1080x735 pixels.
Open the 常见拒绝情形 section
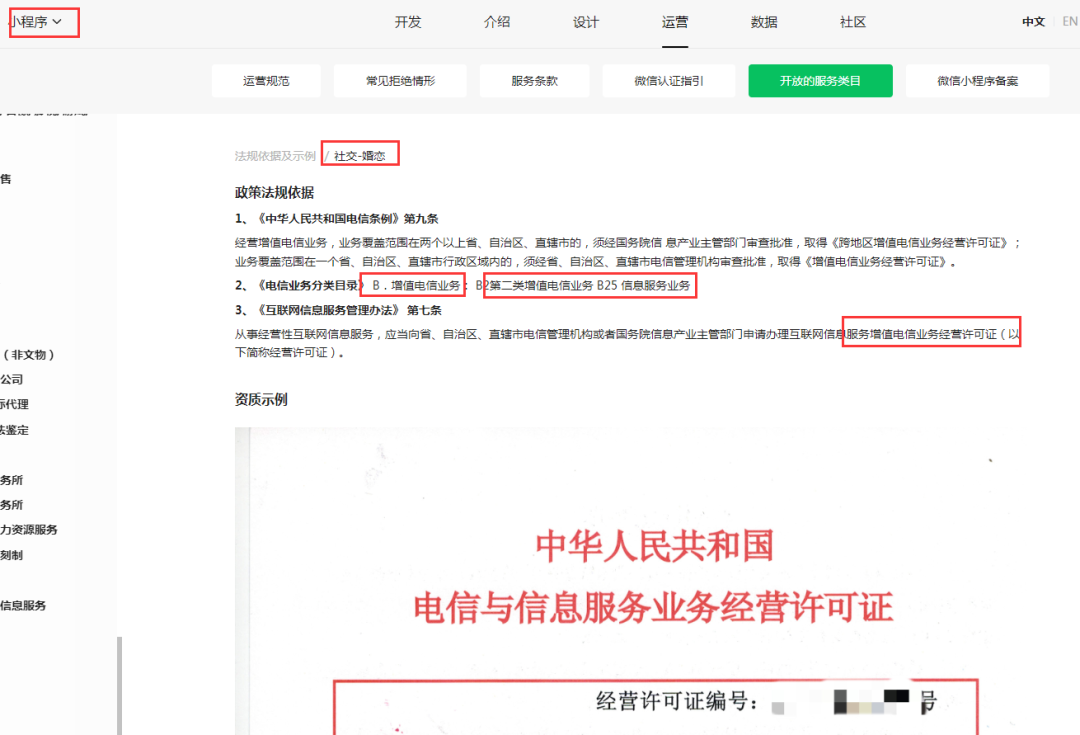(400, 81)
